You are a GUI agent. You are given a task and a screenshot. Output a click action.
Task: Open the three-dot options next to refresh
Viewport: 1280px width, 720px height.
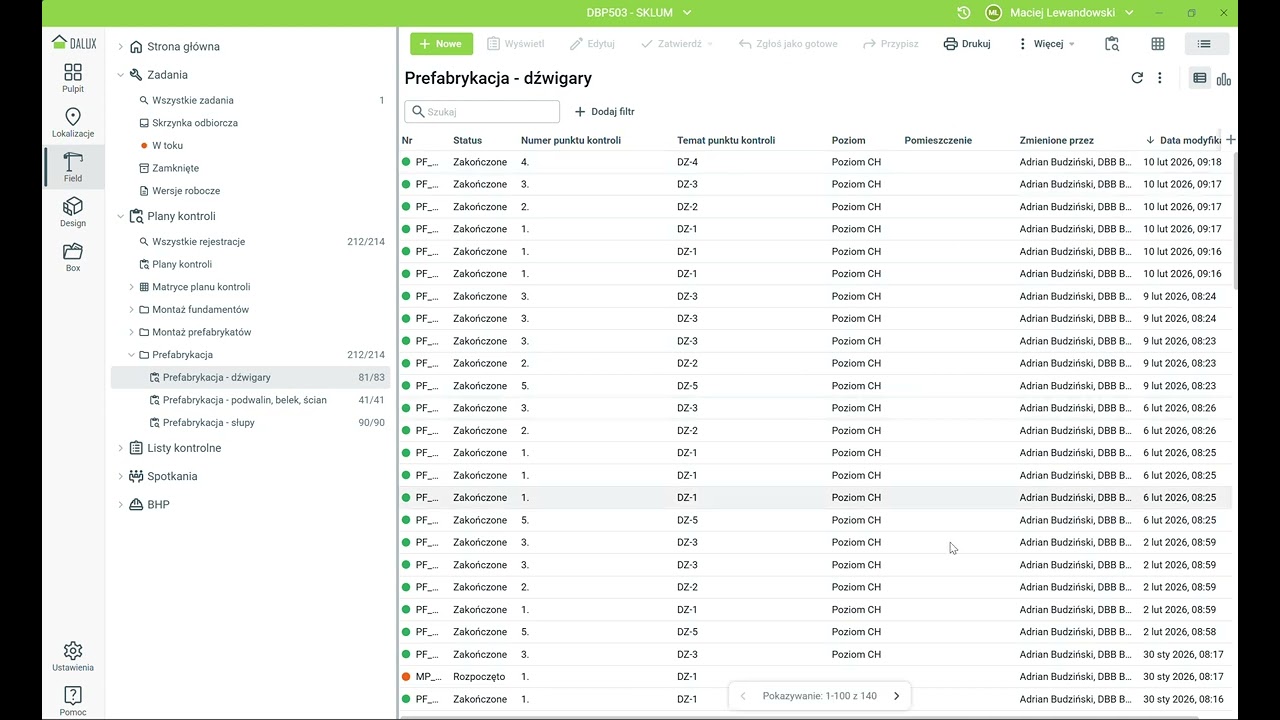pyautogui.click(x=1160, y=78)
